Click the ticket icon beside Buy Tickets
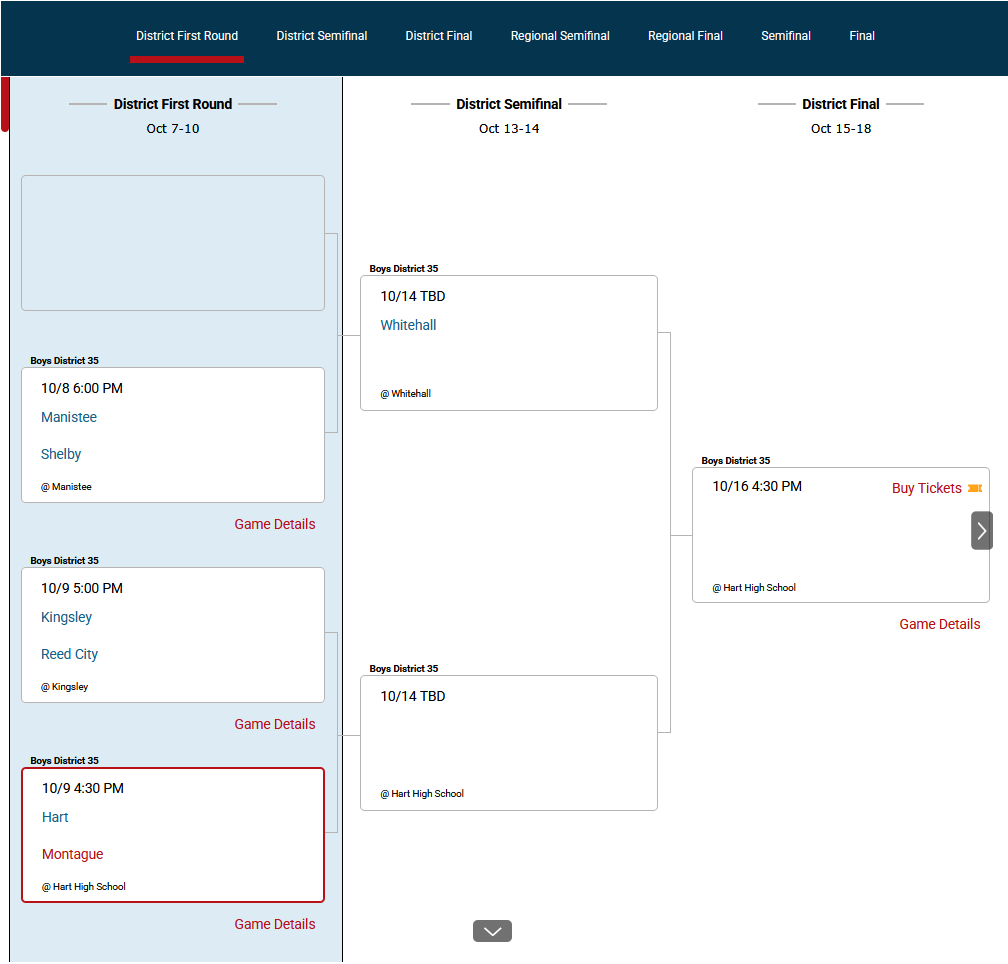Image resolution: width=1008 pixels, height=964 pixels. coord(975,488)
